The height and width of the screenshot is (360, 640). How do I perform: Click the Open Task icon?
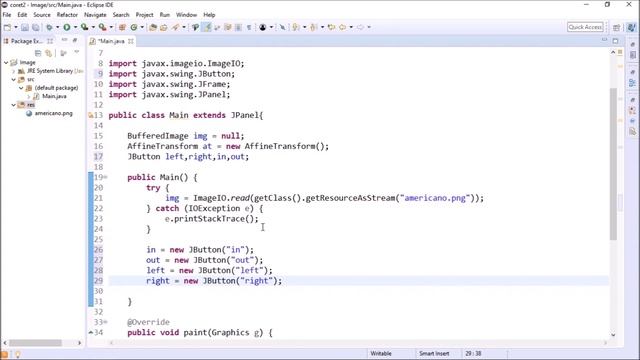(164, 27)
